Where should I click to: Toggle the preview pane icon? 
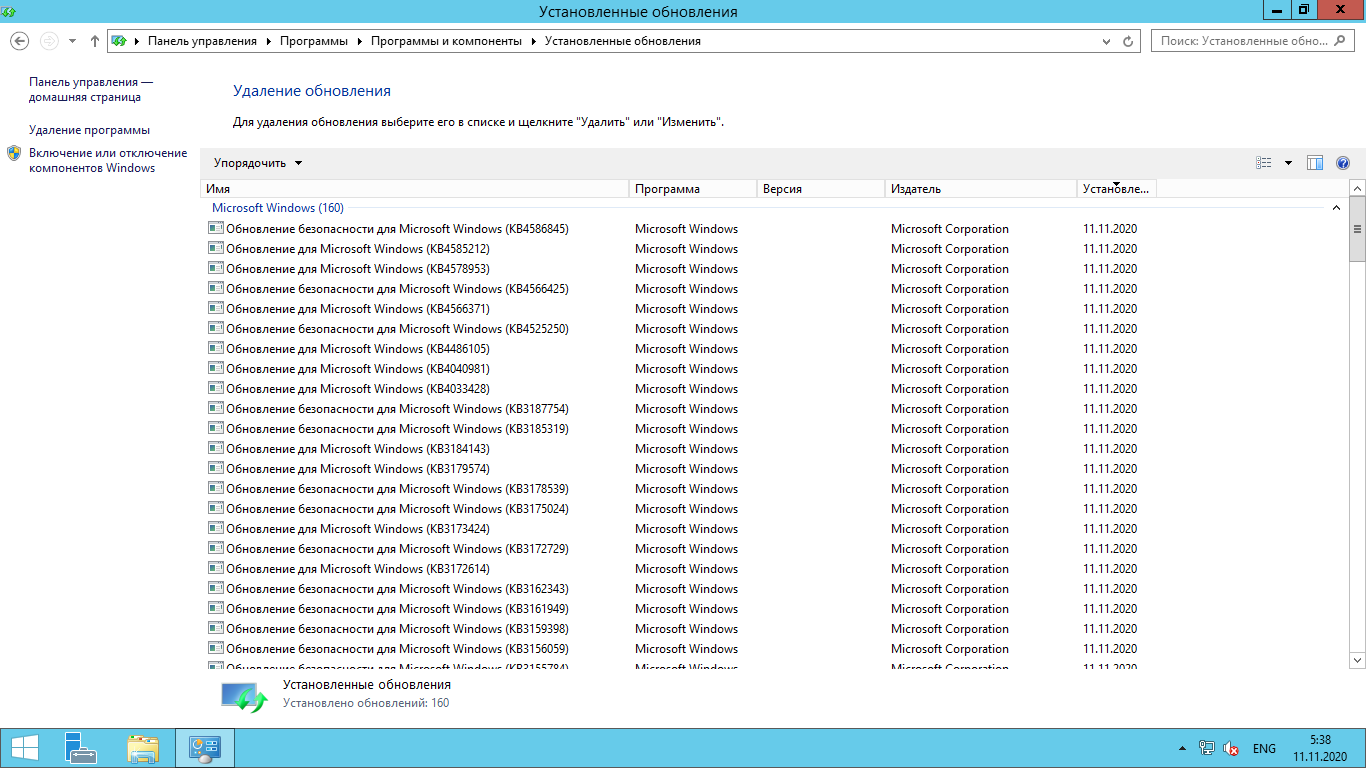[1315, 163]
